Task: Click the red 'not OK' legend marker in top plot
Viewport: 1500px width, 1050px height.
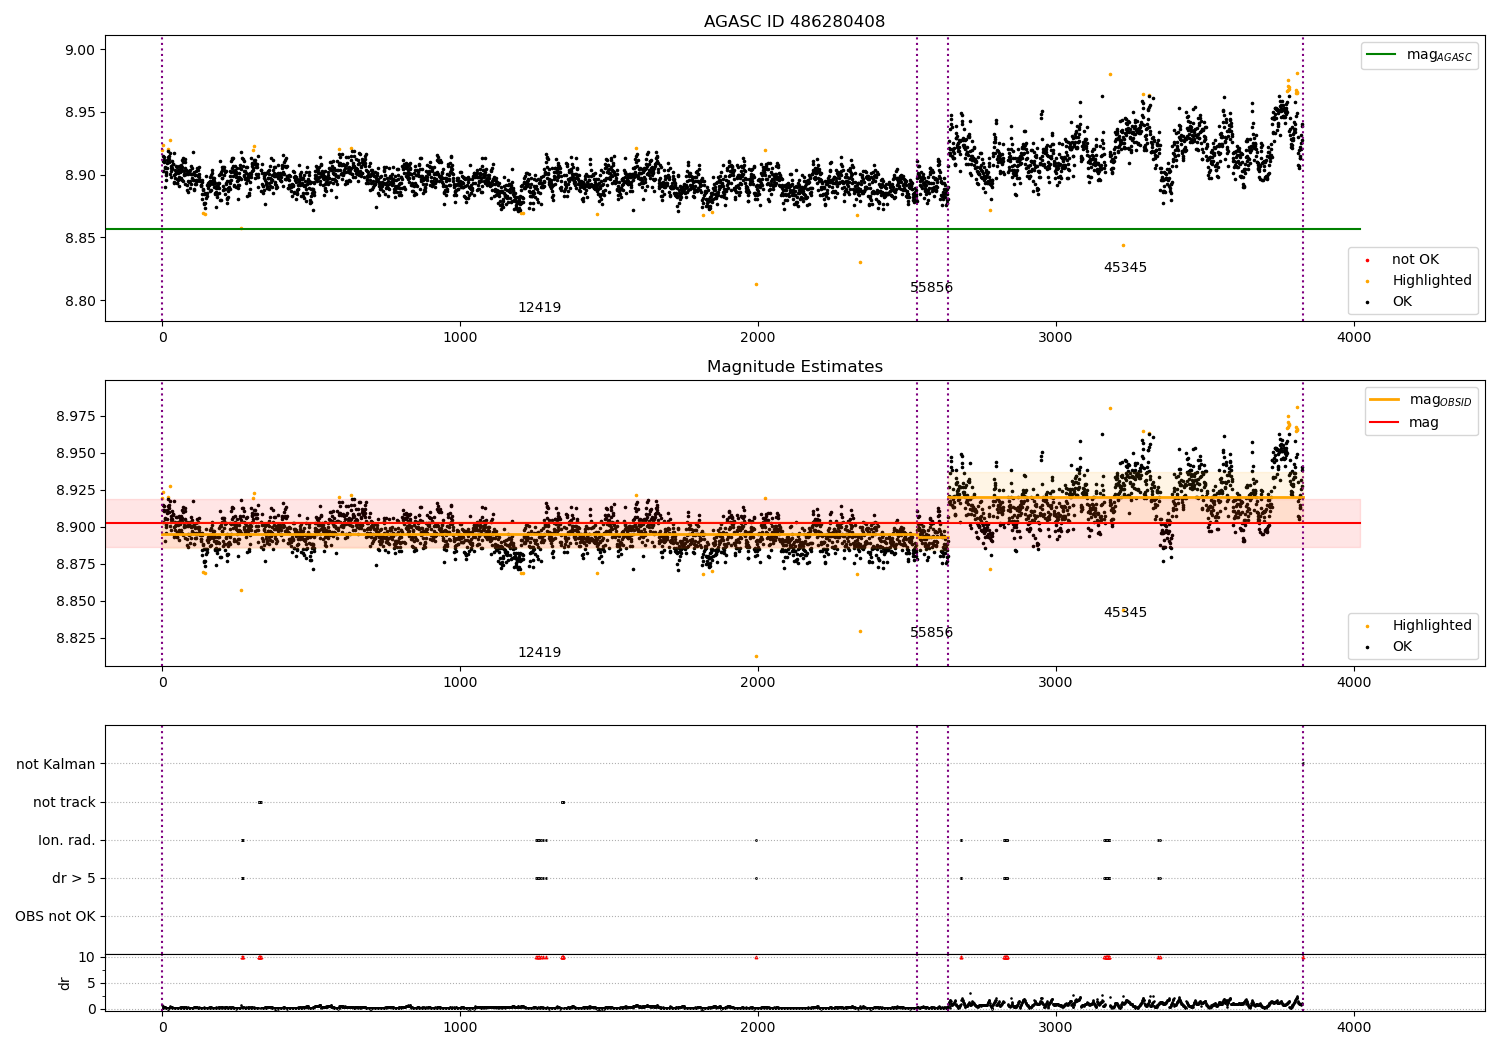Action: click(1367, 260)
